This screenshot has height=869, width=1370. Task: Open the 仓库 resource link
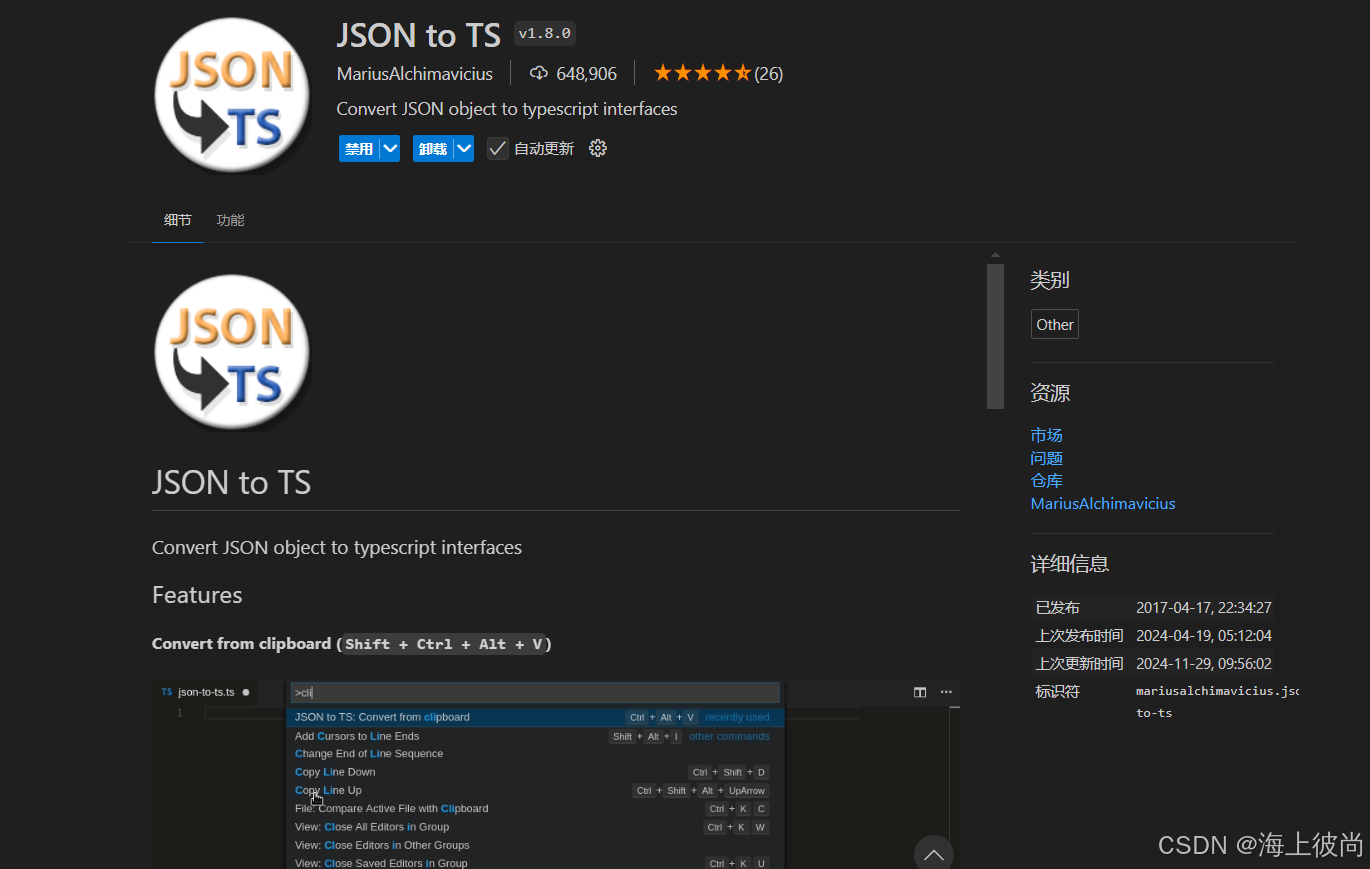click(x=1047, y=481)
